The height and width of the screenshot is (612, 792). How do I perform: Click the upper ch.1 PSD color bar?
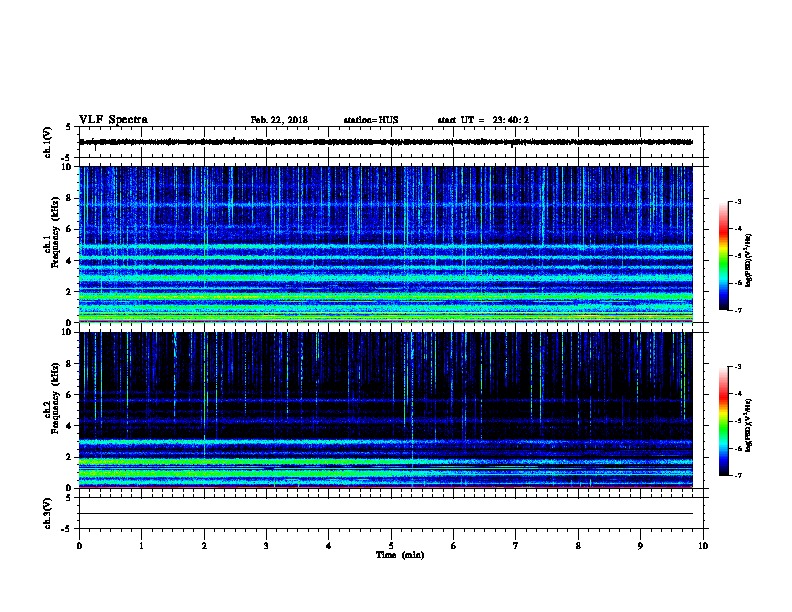click(x=724, y=256)
